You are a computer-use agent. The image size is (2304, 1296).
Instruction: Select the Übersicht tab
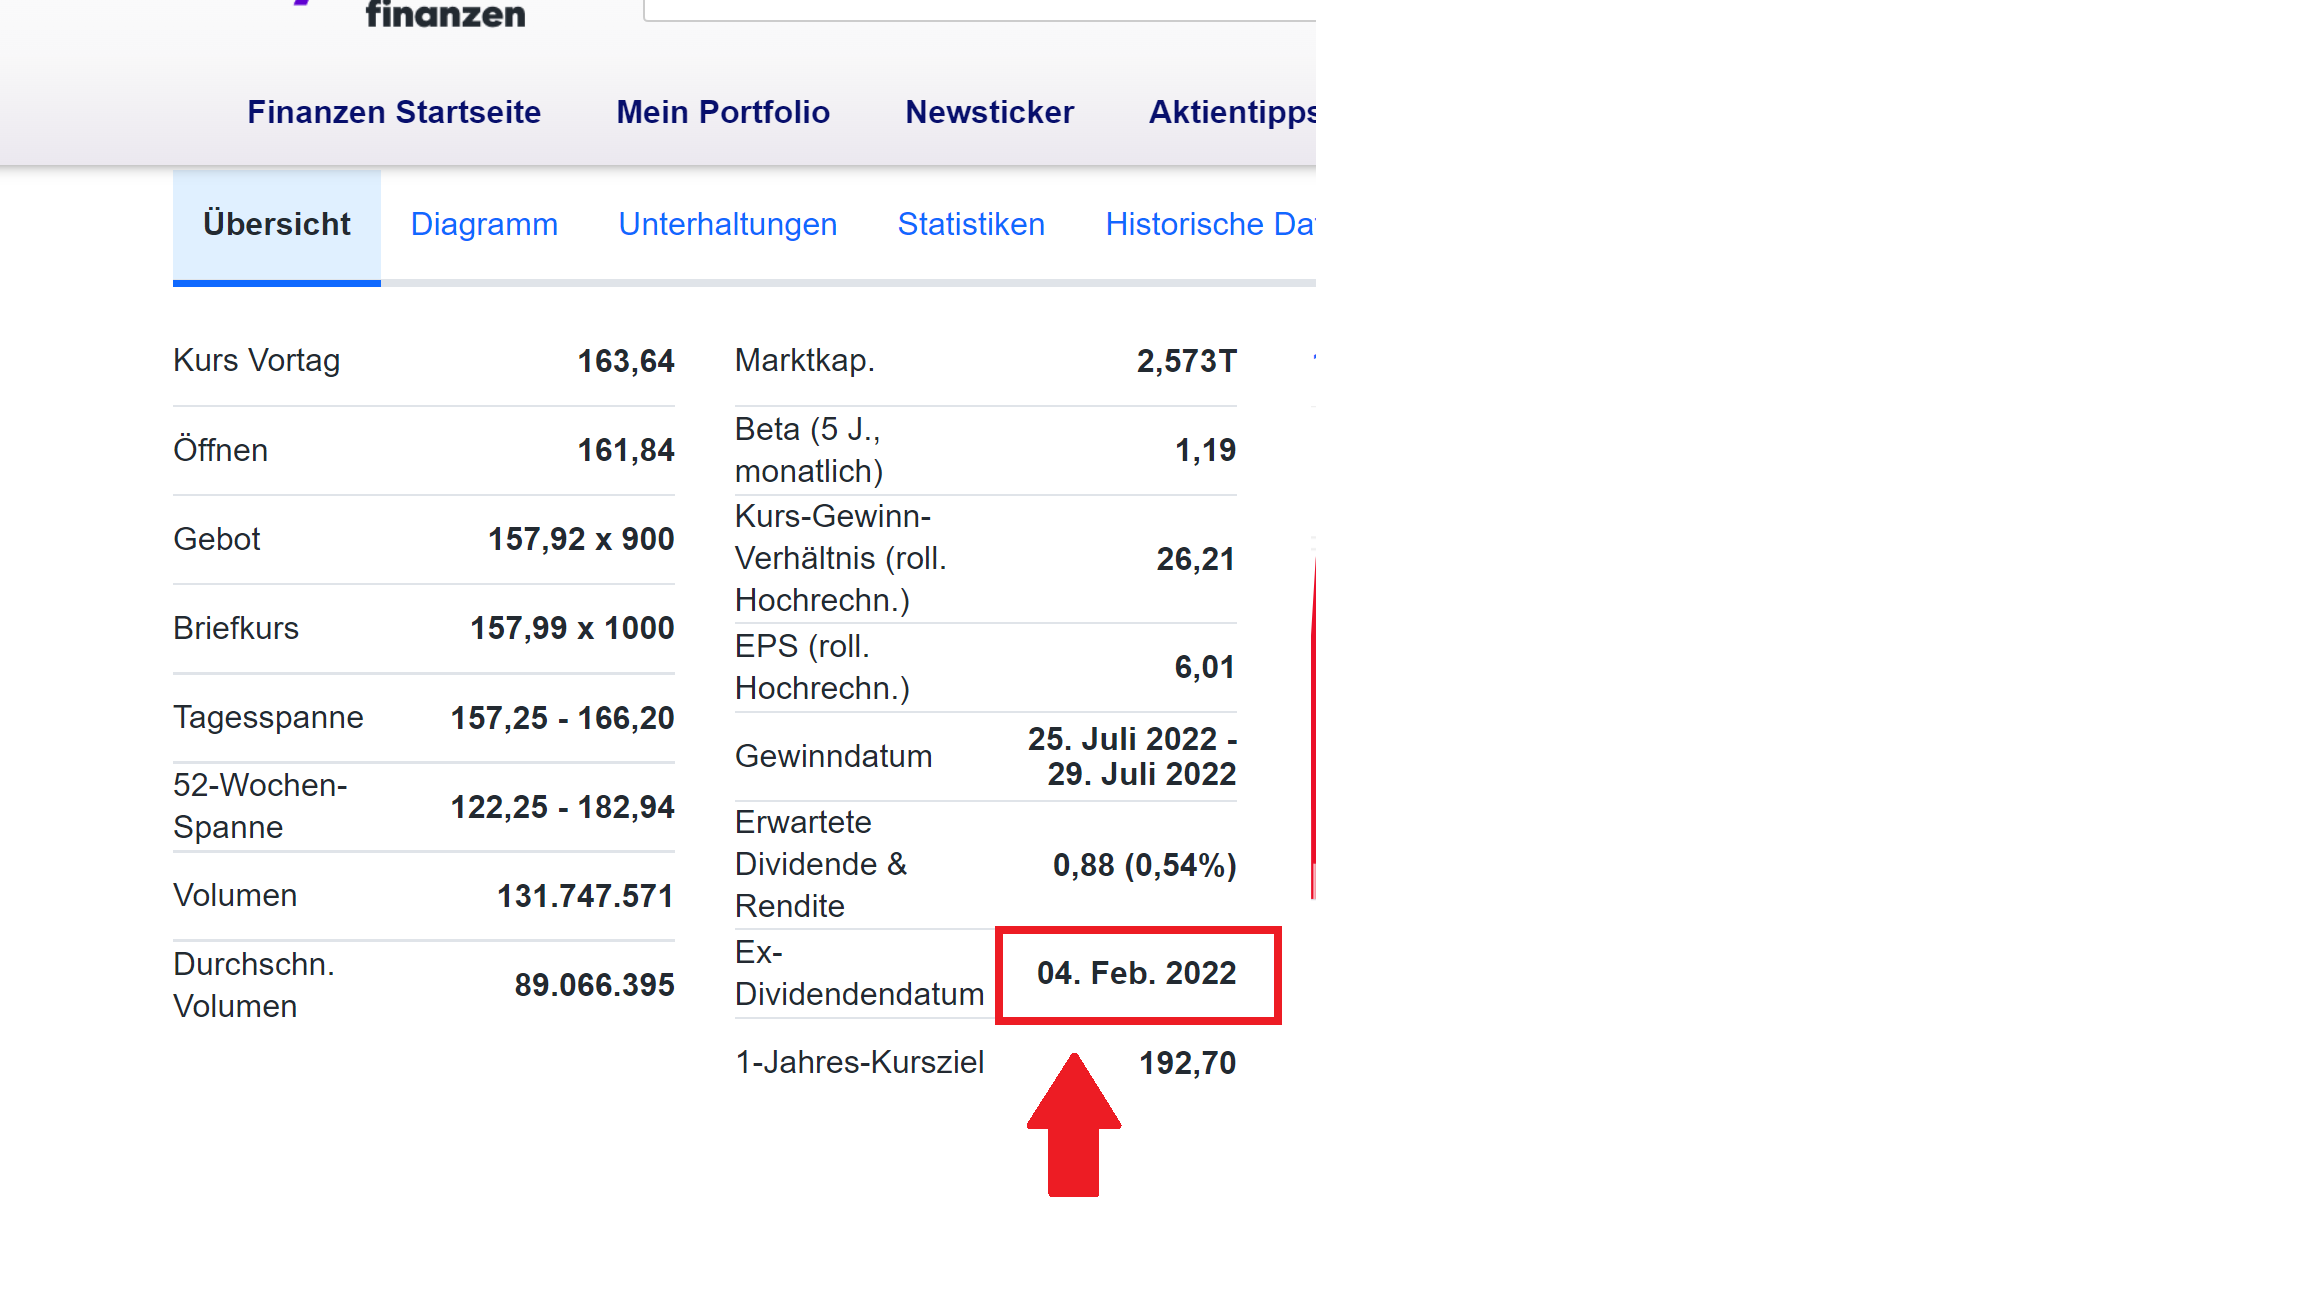click(277, 225)
